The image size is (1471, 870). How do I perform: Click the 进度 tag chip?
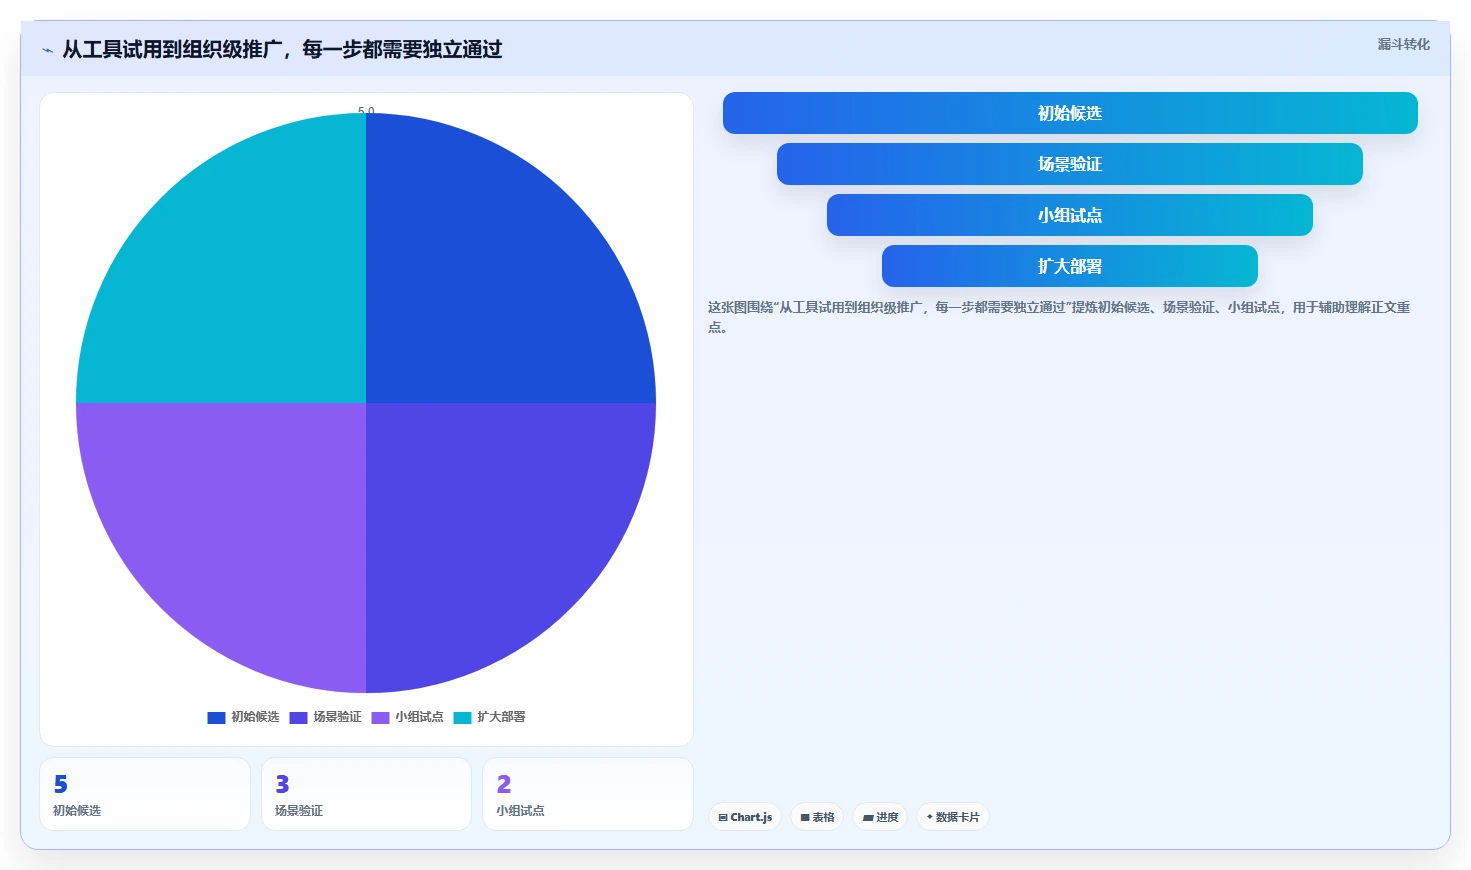pyautogui.click(x=880, y=817)
